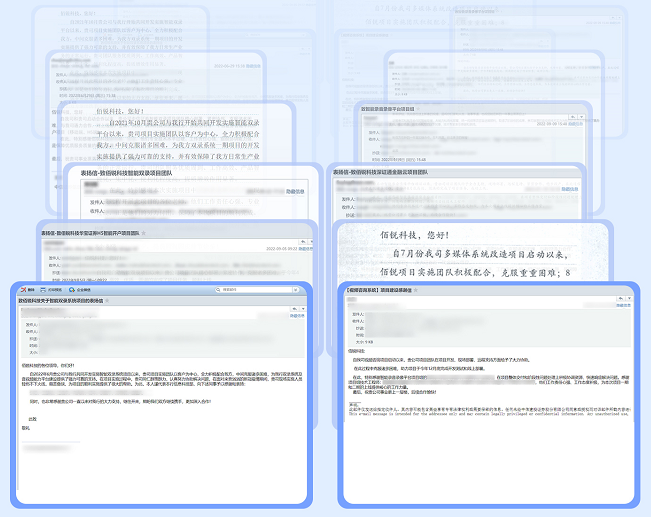Star the 【视频客服系统】 thank-you email
This screenshot has width=651, height=517.
[x=415, y=290]
